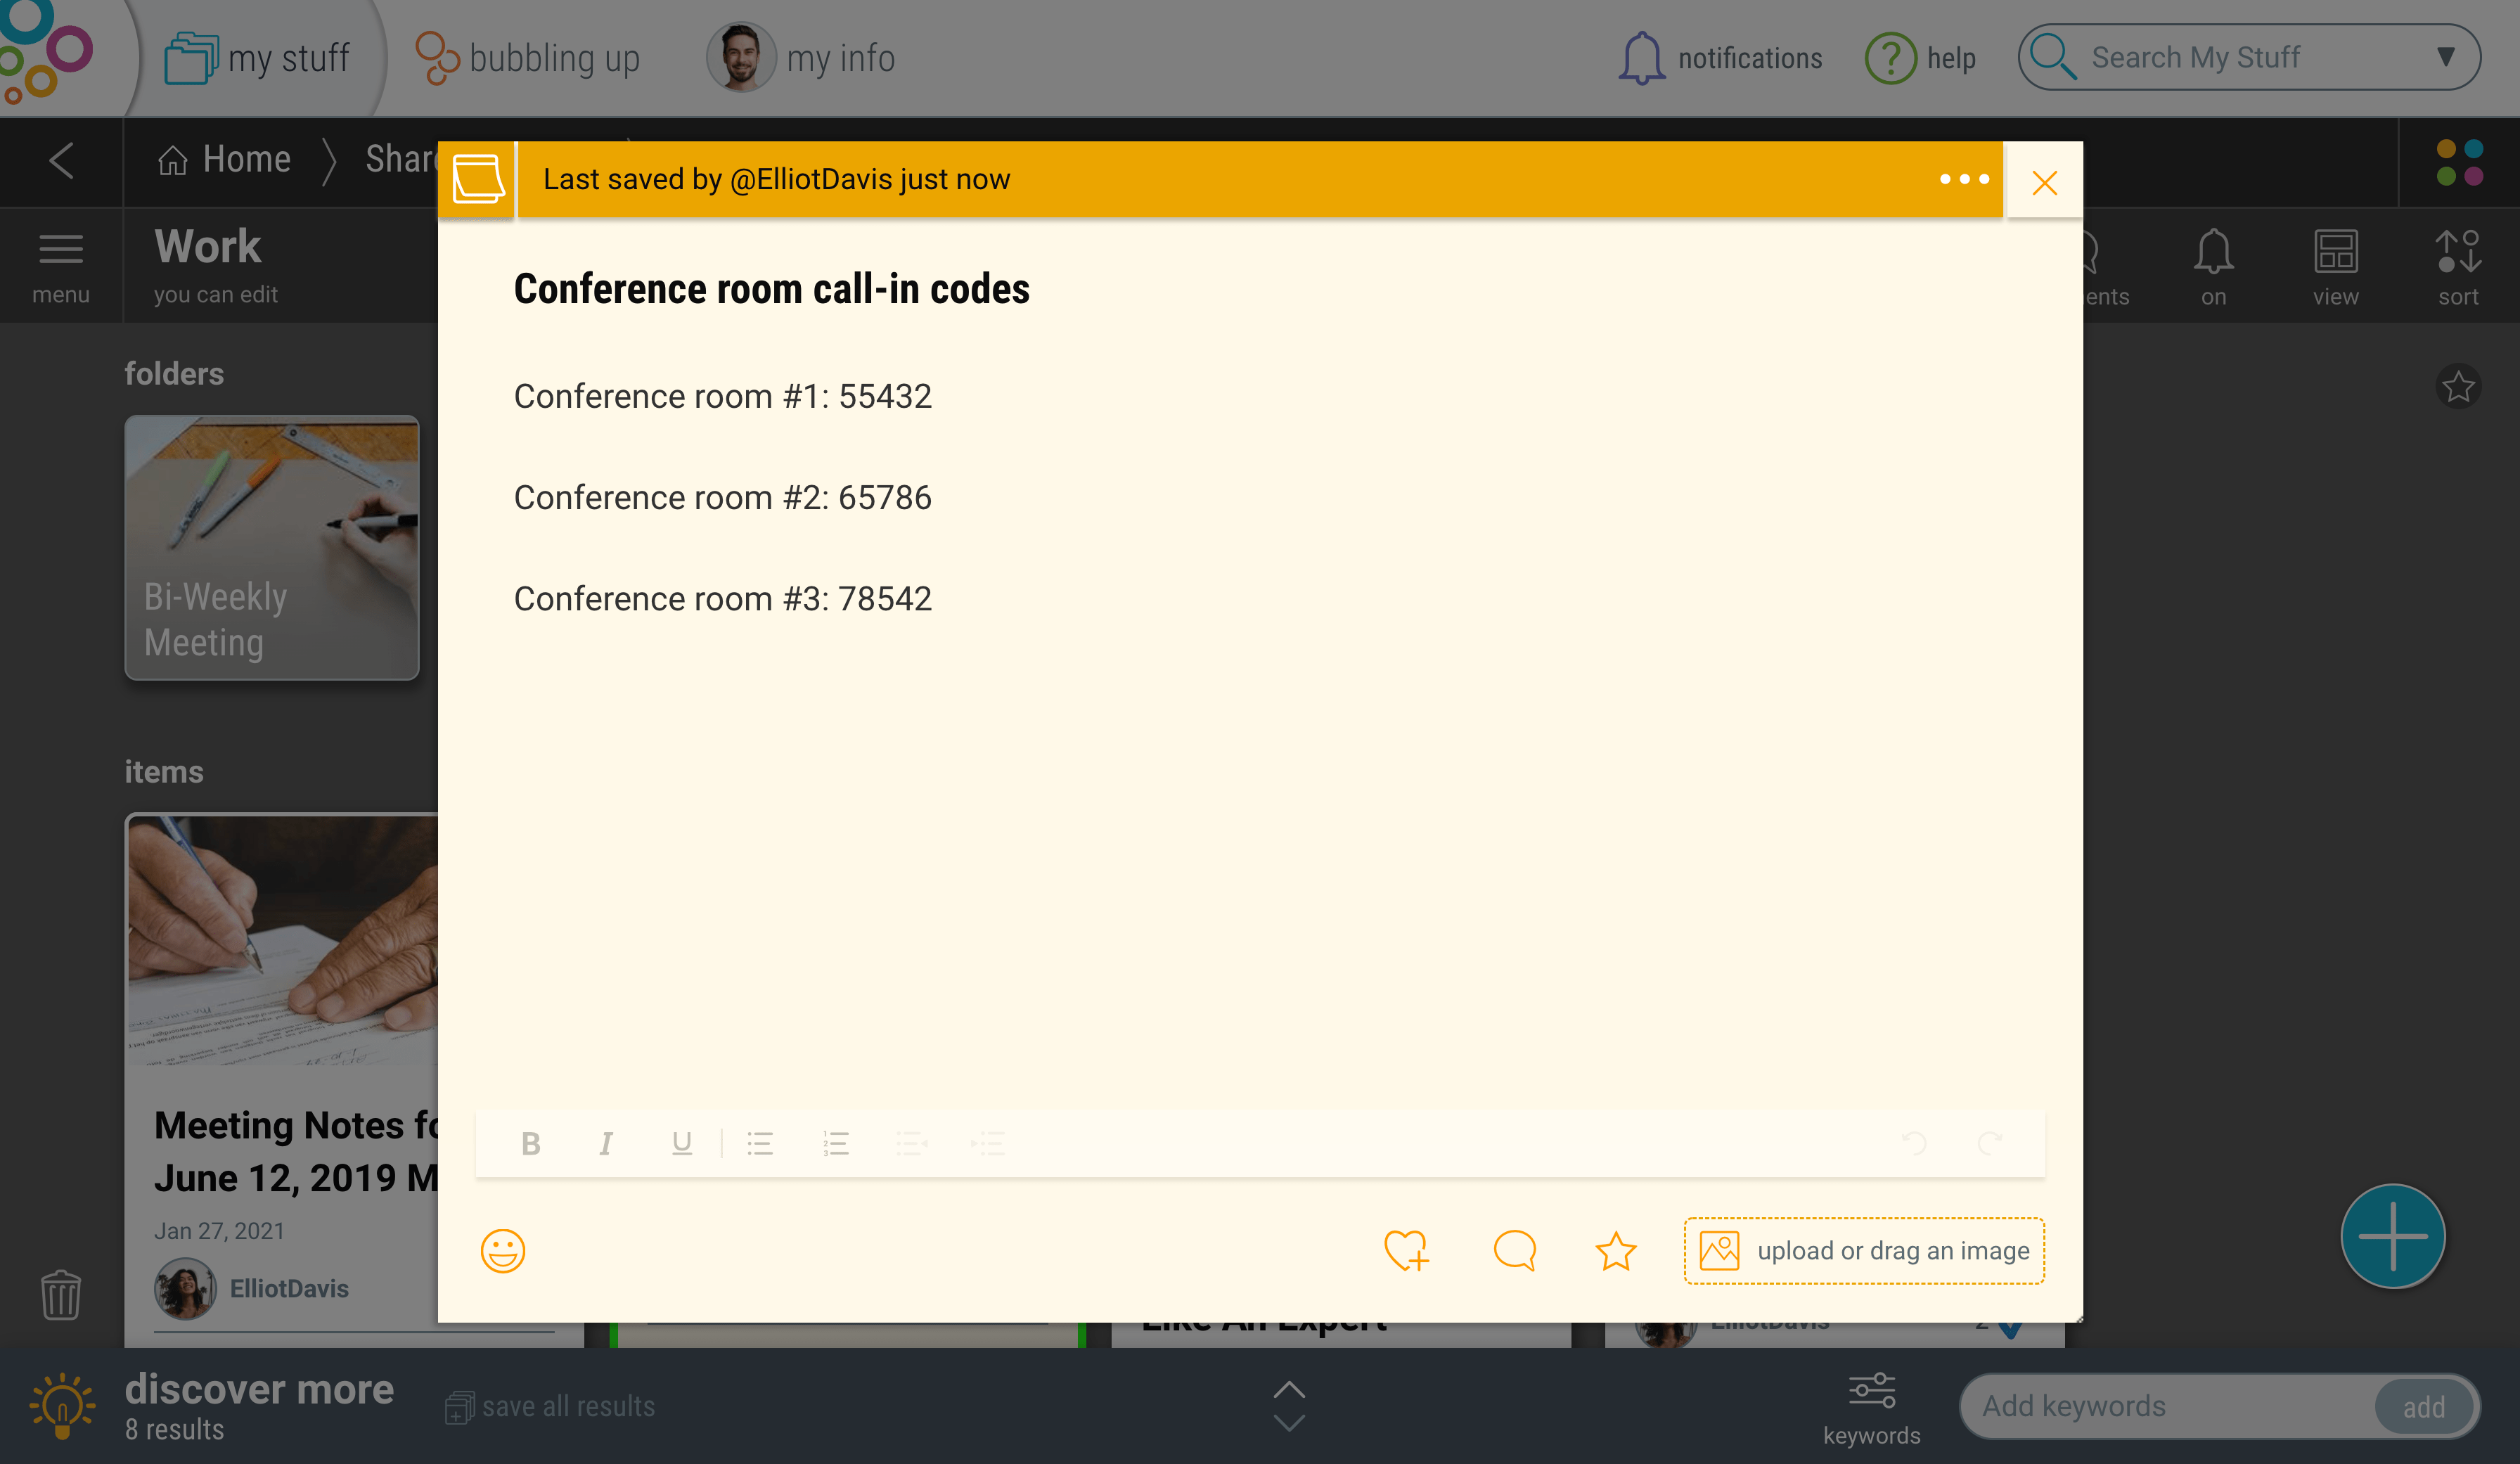Open the emoji reaction picker

[503, 1250]
